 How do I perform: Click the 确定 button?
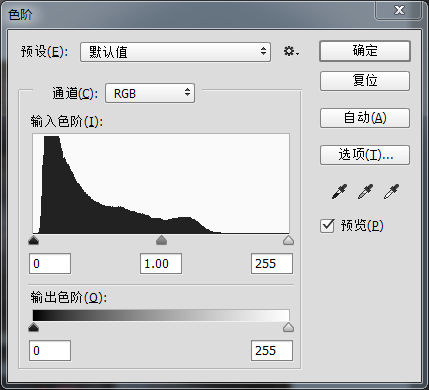(365, 51)
